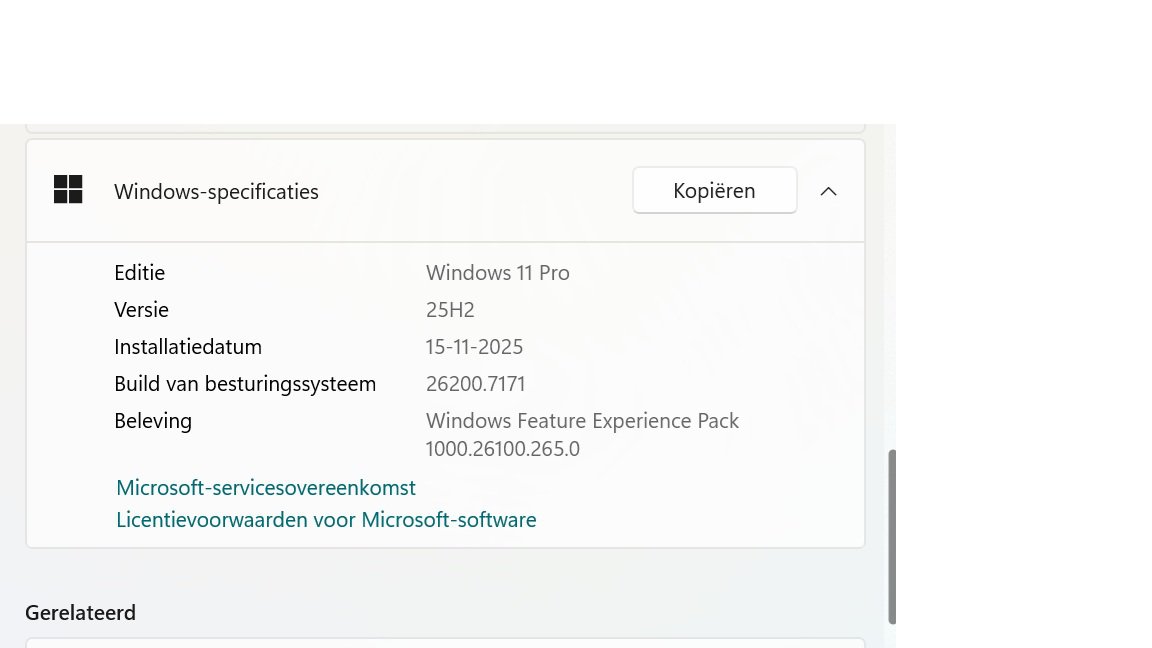Screen dimensions: 1152x648
Task: Select the Windows 11 Pro value text
Action: click(497, 273)
